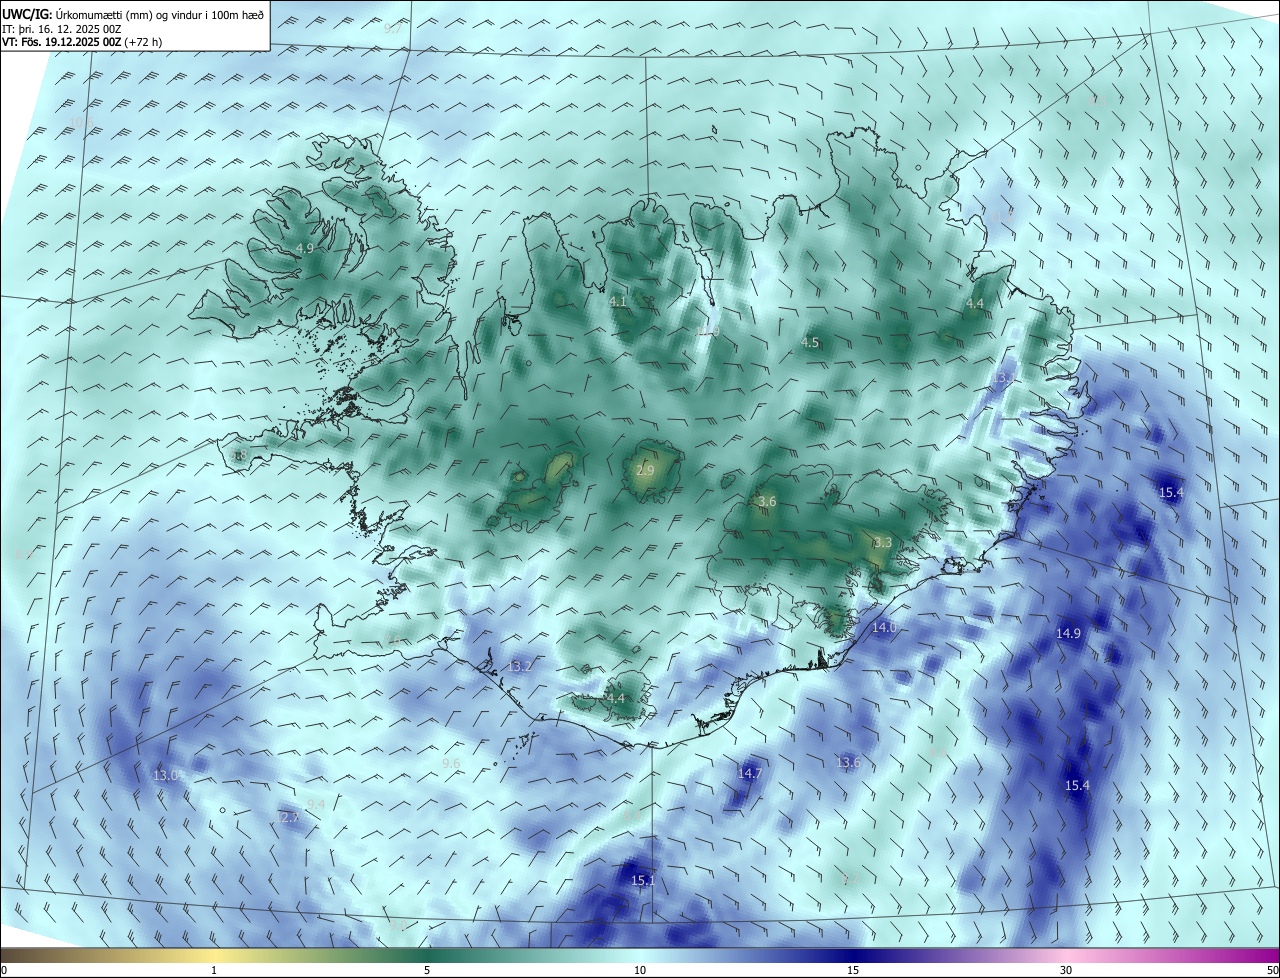The height and width of the screenshot is (978, 1280).
Task: Click the '15' tick on the color scale
Action: [x=853, y=970]
